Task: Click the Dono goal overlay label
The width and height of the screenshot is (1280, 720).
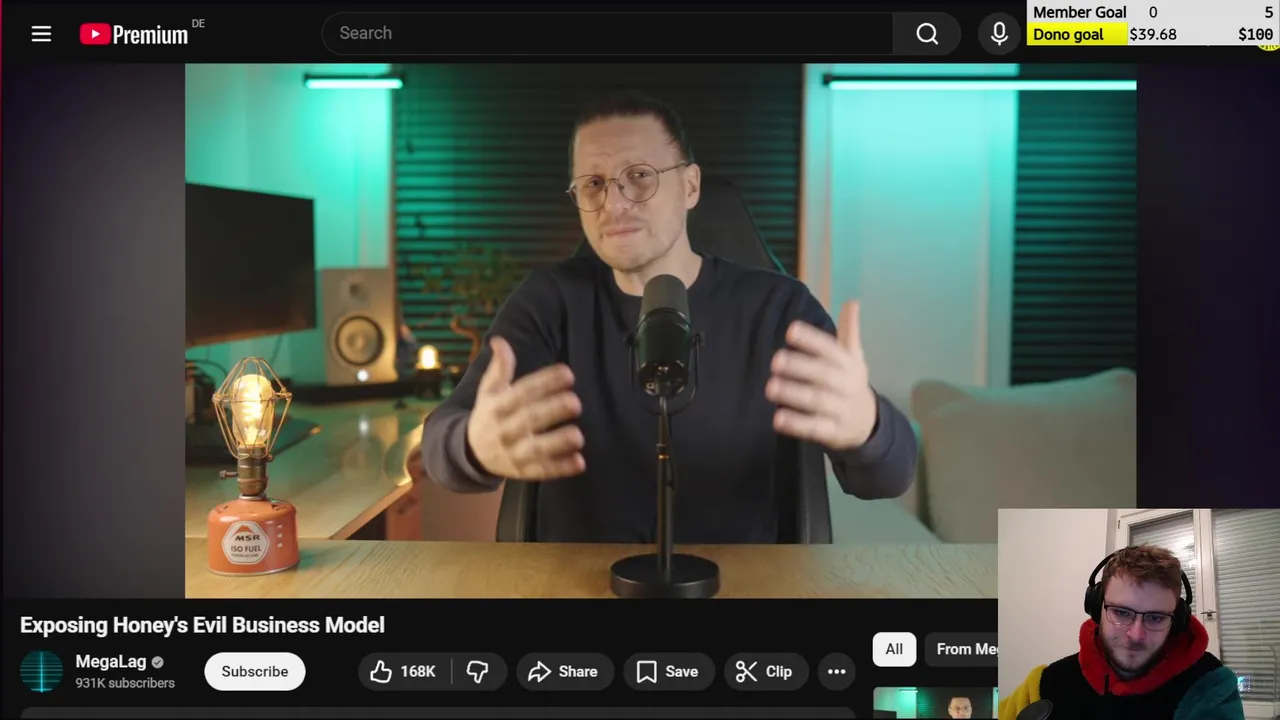Action: (x=1068, y=34)
